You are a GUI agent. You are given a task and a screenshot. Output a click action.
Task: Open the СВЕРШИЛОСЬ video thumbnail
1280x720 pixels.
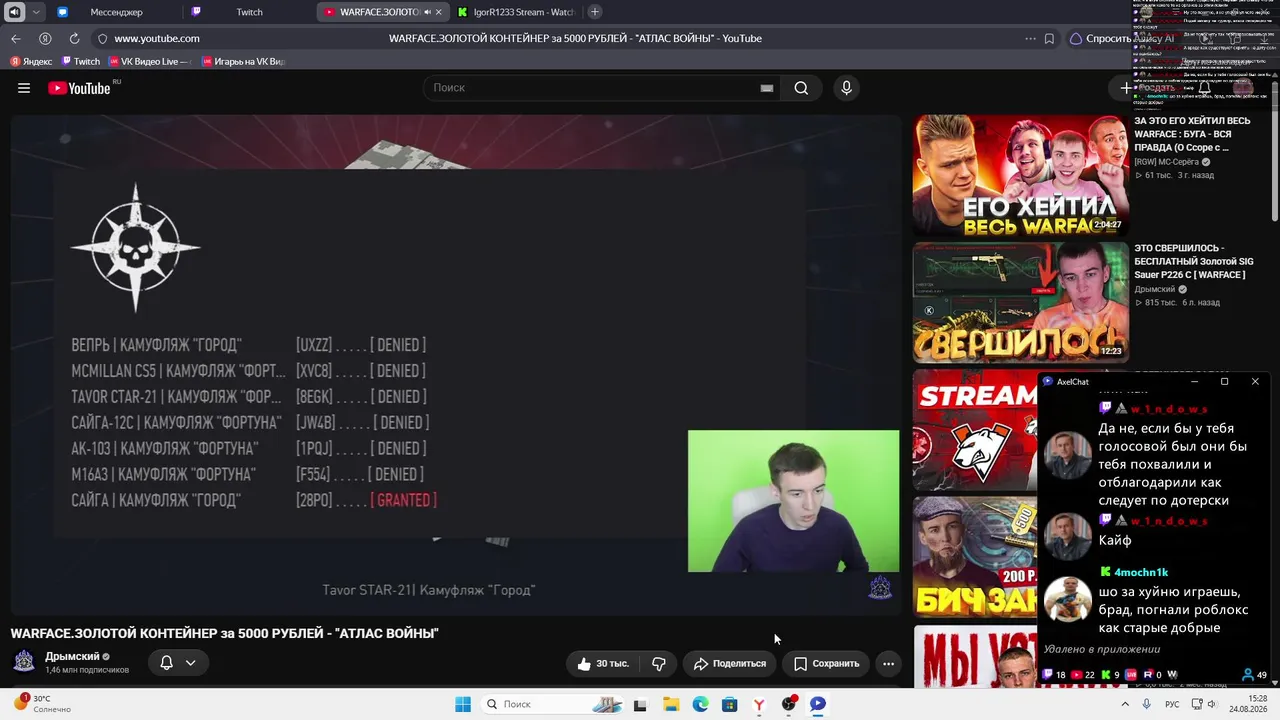coord(1020,302)
